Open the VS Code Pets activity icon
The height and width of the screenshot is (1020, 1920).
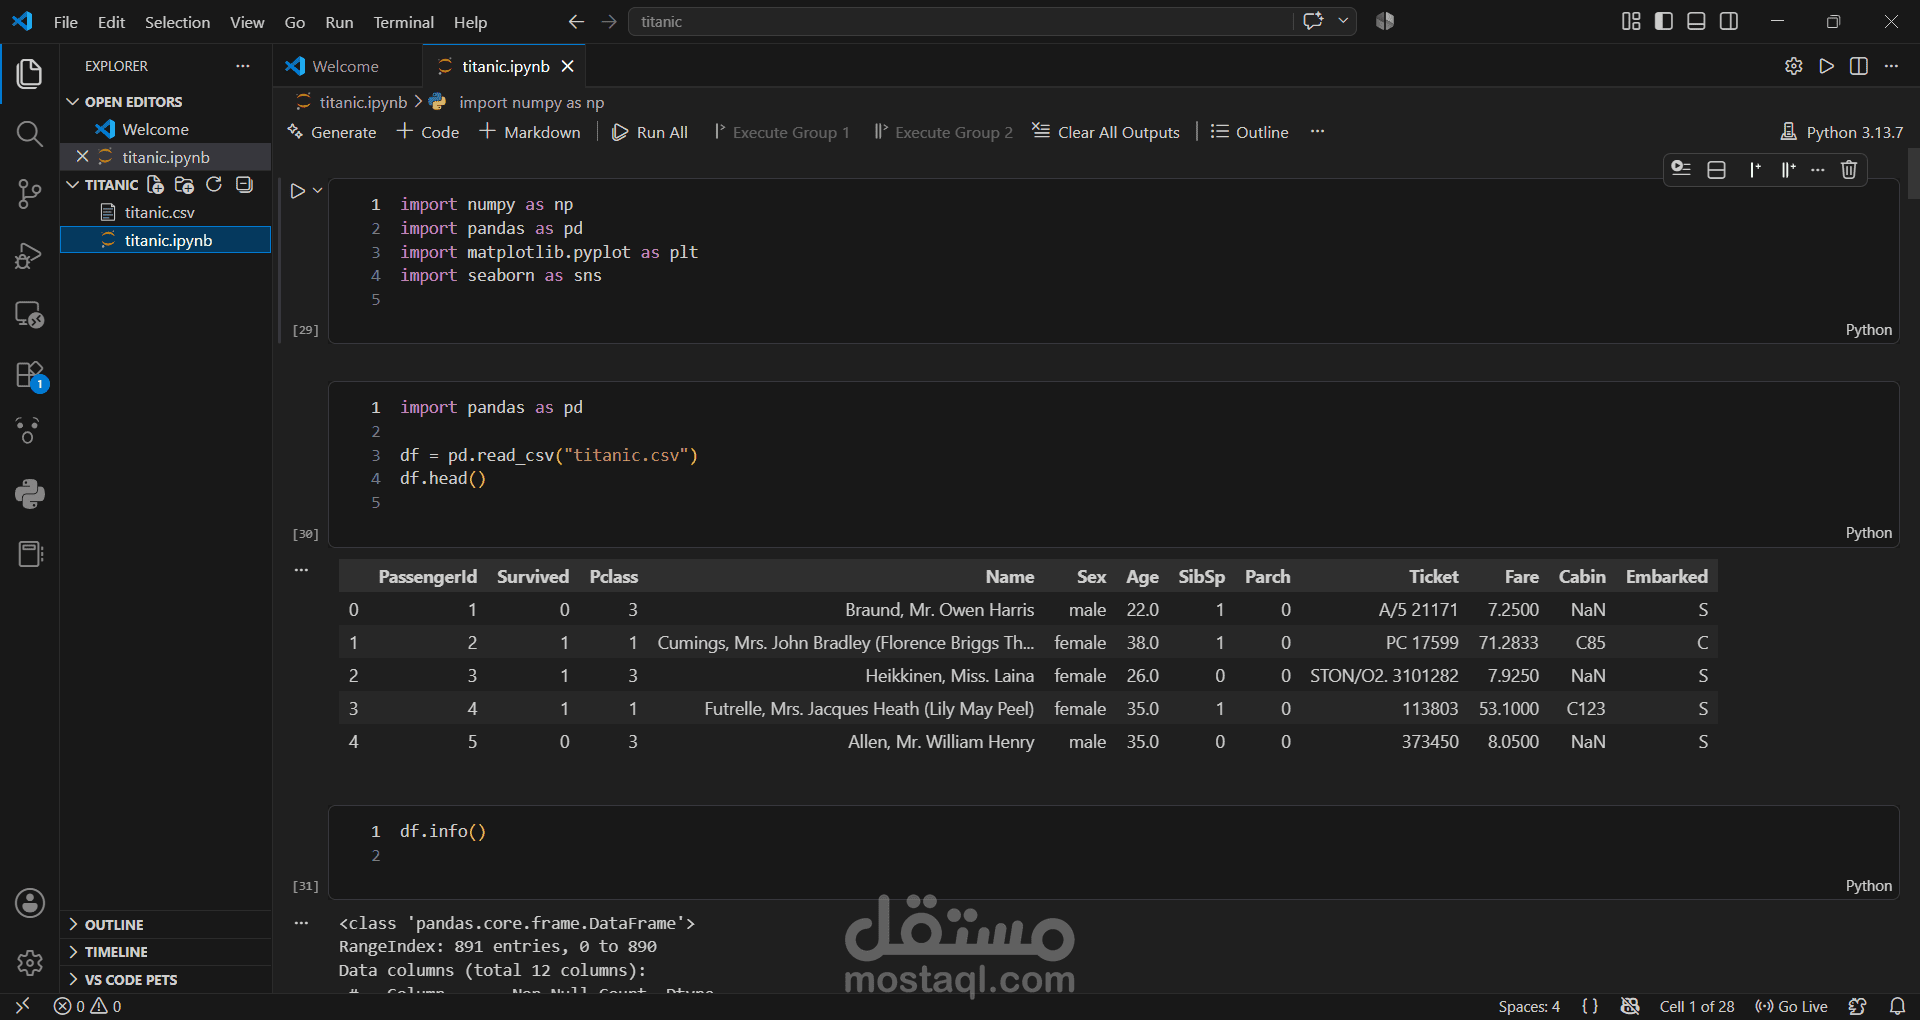coord(28,431)
